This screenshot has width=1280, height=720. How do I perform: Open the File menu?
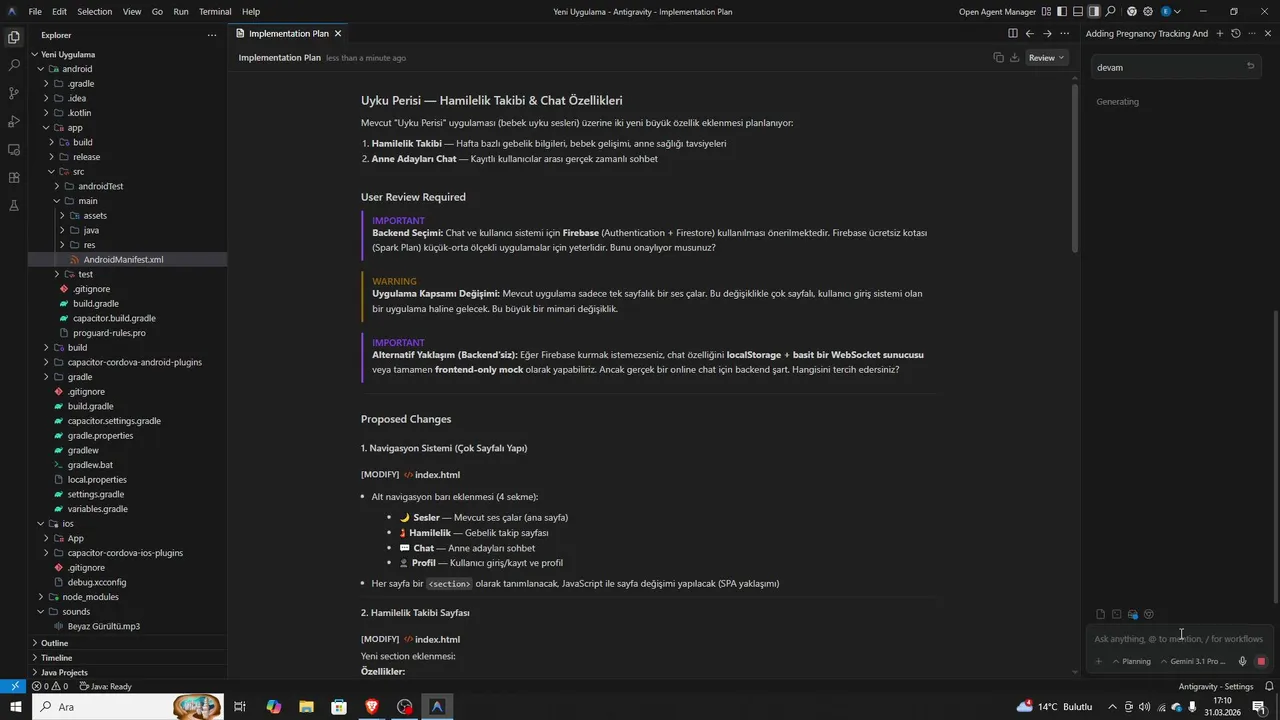coord(35,12)
